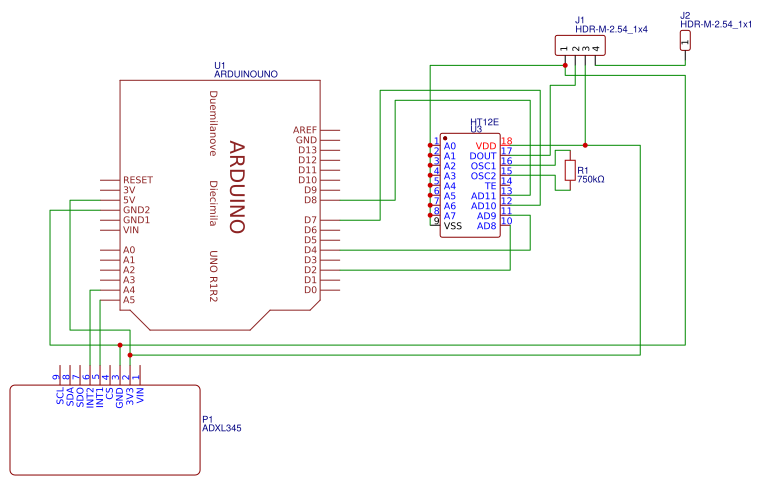
Task: Click the large ARDUINO text on U1
Action: (237, 187)
